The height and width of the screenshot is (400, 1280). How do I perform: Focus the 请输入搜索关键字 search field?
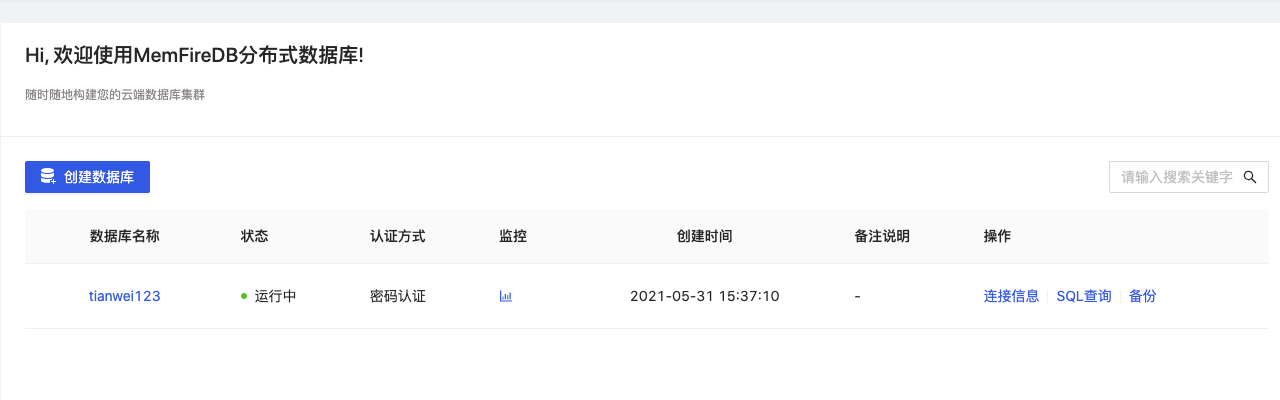click(x=1175, y=177)
